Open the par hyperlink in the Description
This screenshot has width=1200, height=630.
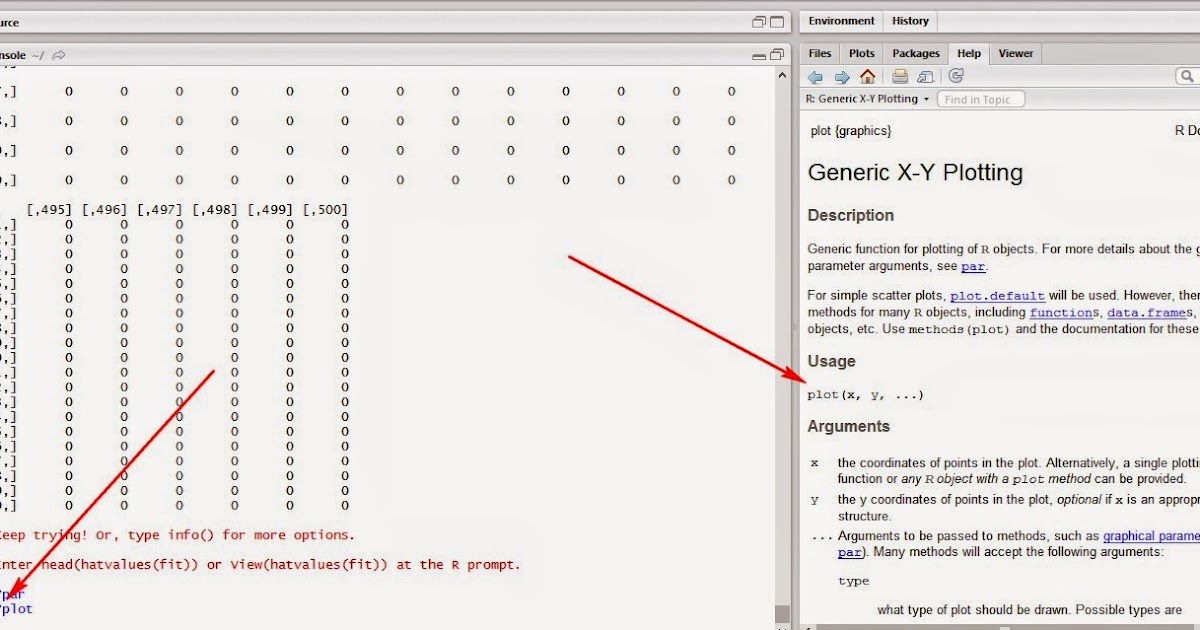(x=973, y=266)
